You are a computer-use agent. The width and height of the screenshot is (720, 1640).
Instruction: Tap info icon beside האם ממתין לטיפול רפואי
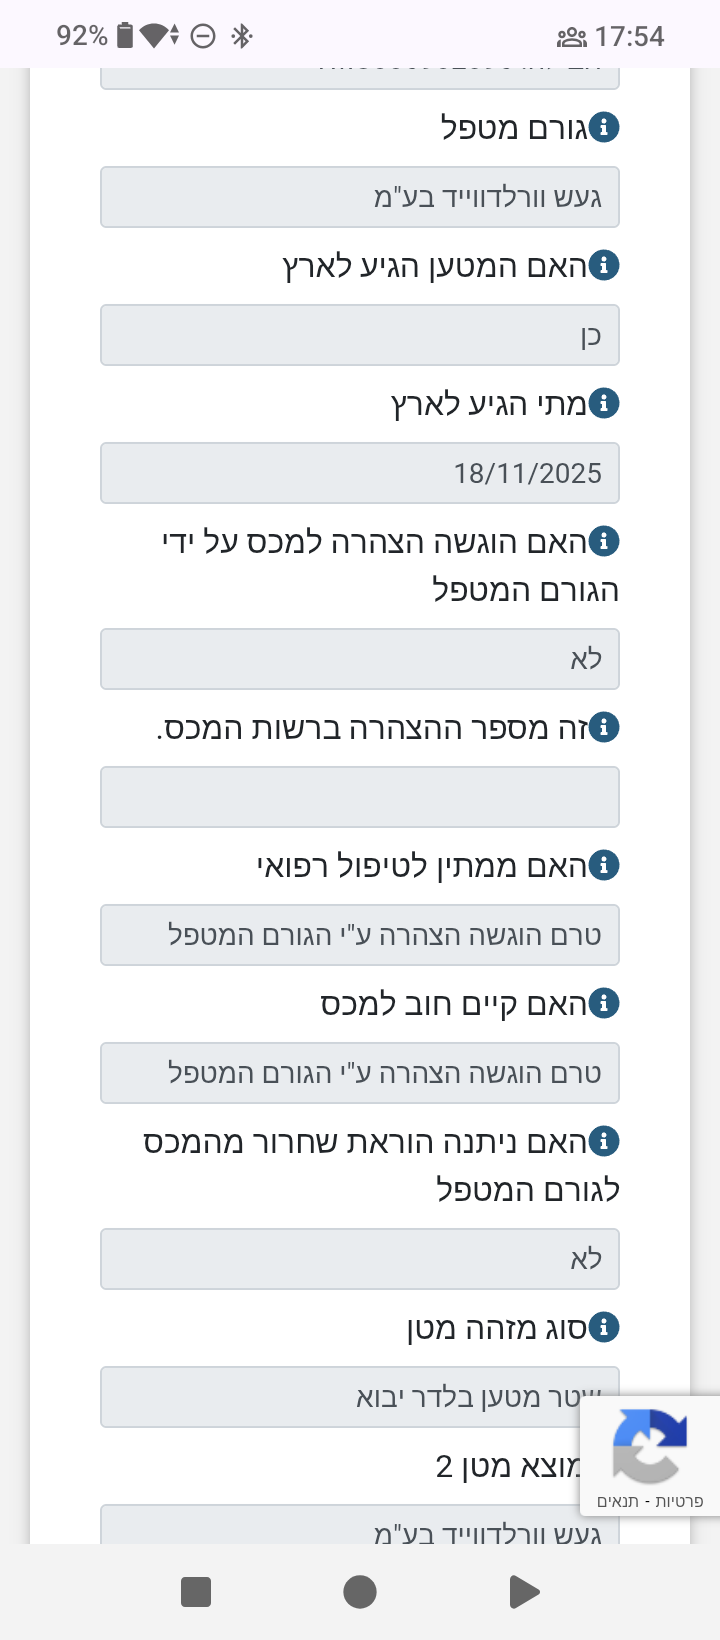click(604, 865)
